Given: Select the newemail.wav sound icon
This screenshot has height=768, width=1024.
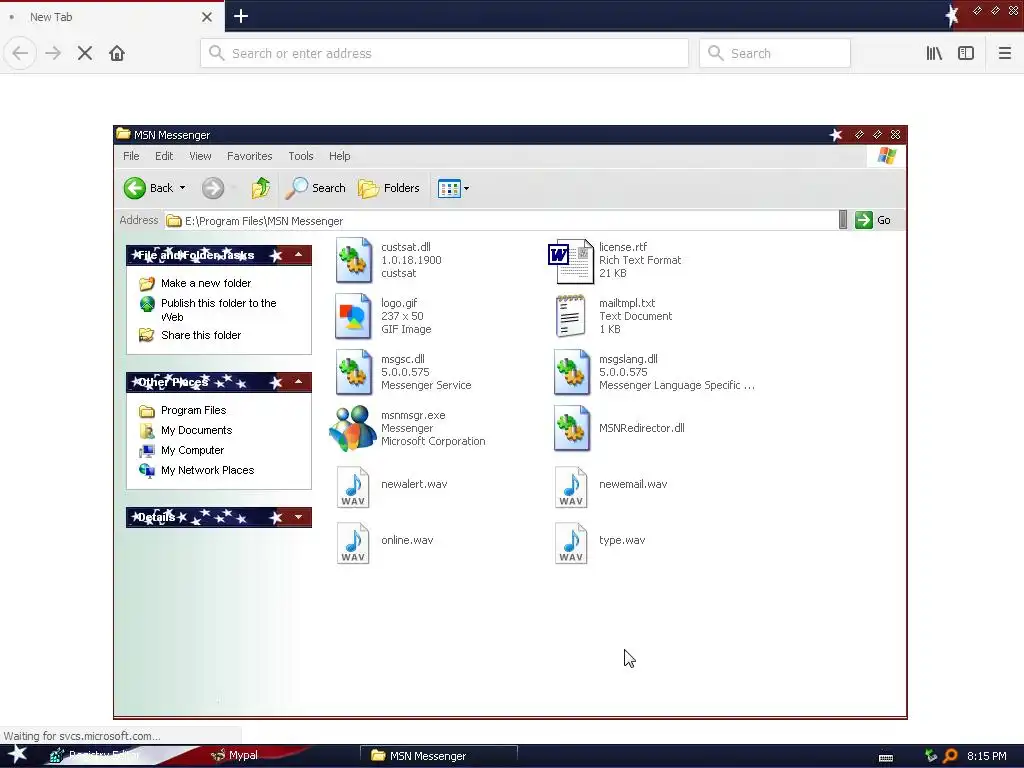Looking at the screenshot, I should (x=571, y=487).
